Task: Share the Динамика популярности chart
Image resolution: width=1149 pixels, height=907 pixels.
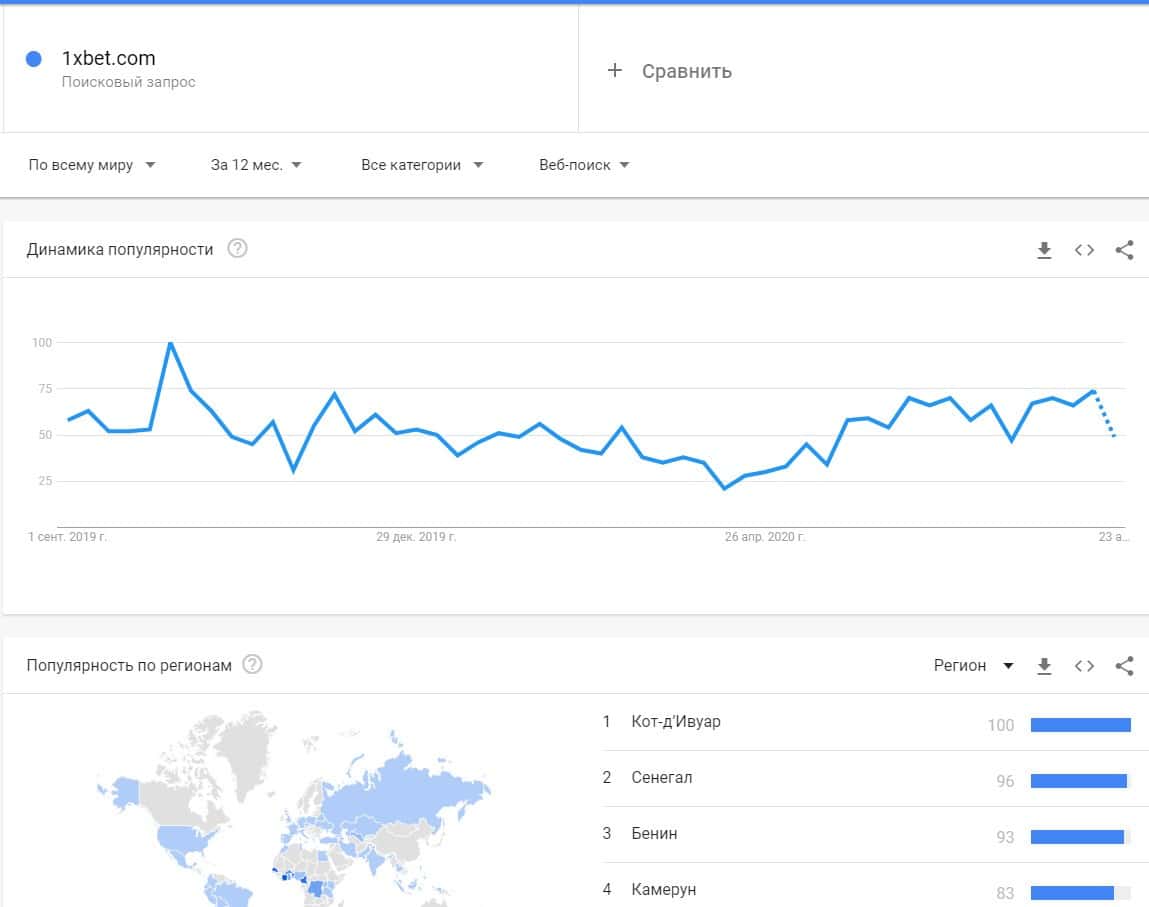Action: pyautogui.click(x=1124, y=250)
